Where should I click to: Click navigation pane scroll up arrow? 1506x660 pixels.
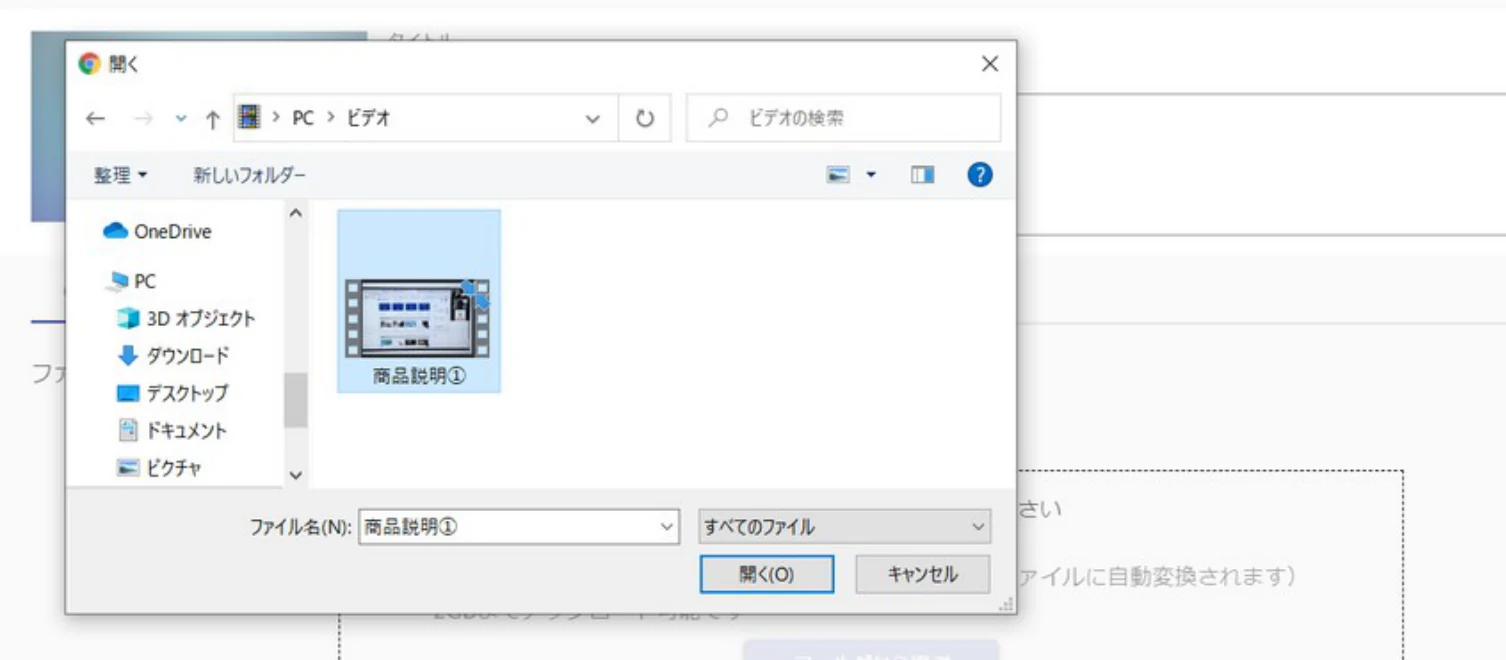[296, 212]
